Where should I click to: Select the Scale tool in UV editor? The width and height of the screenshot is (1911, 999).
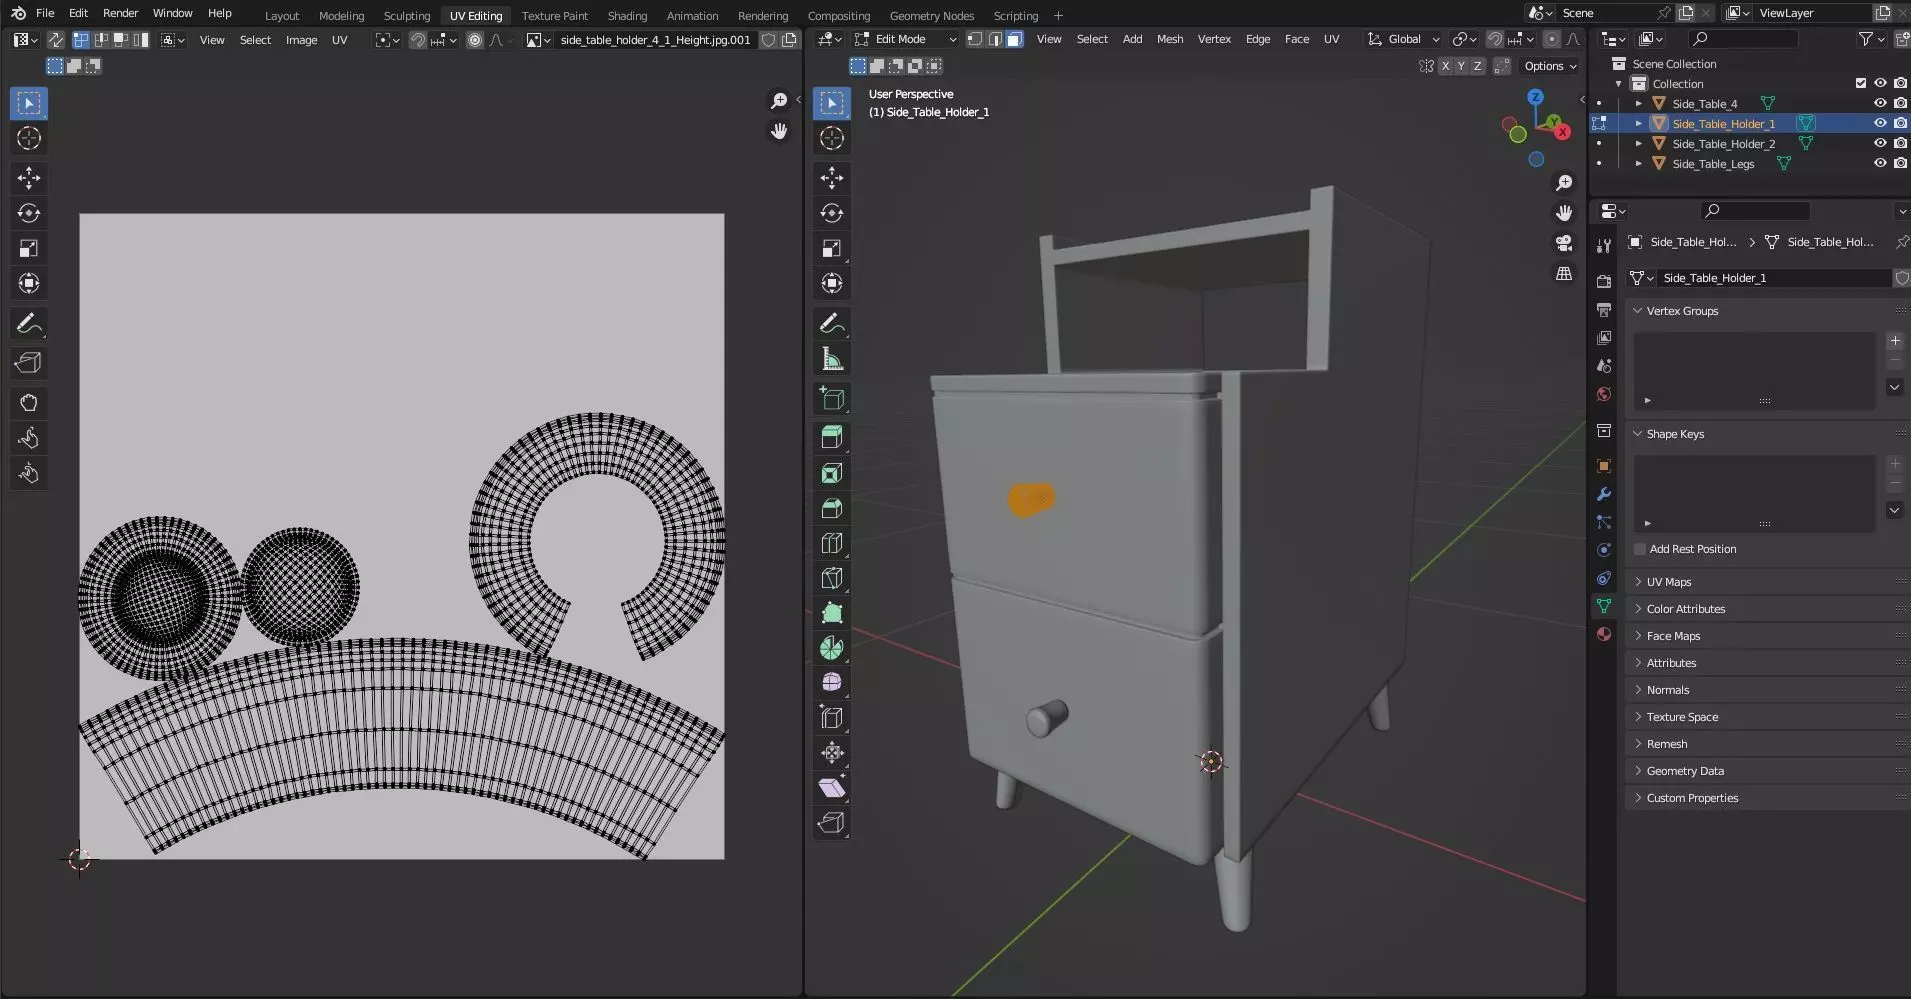click(29, 248)
